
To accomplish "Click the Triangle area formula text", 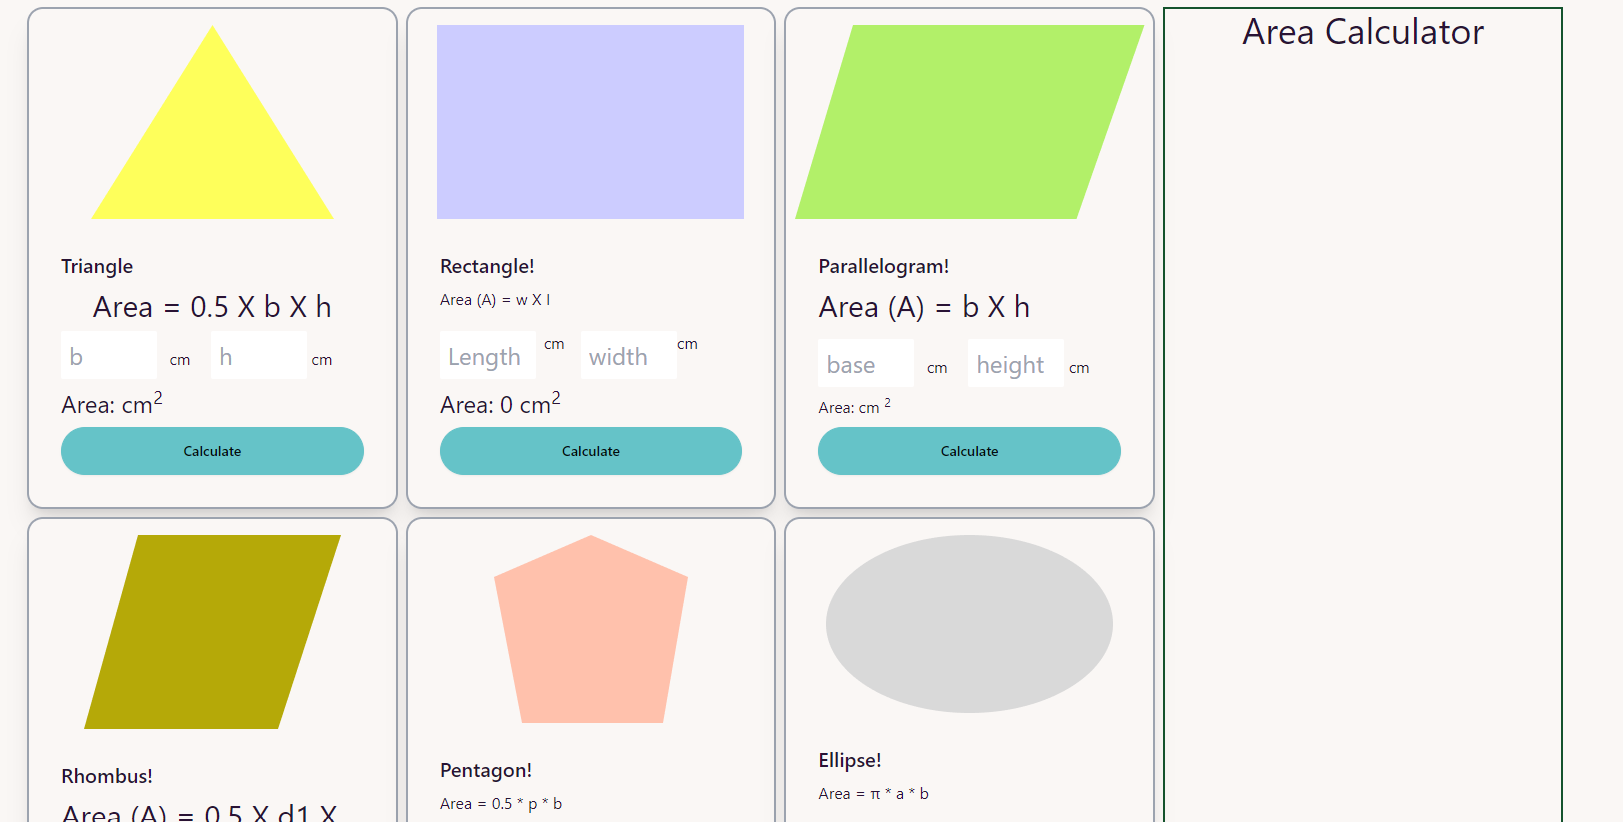I will point(212,307).
